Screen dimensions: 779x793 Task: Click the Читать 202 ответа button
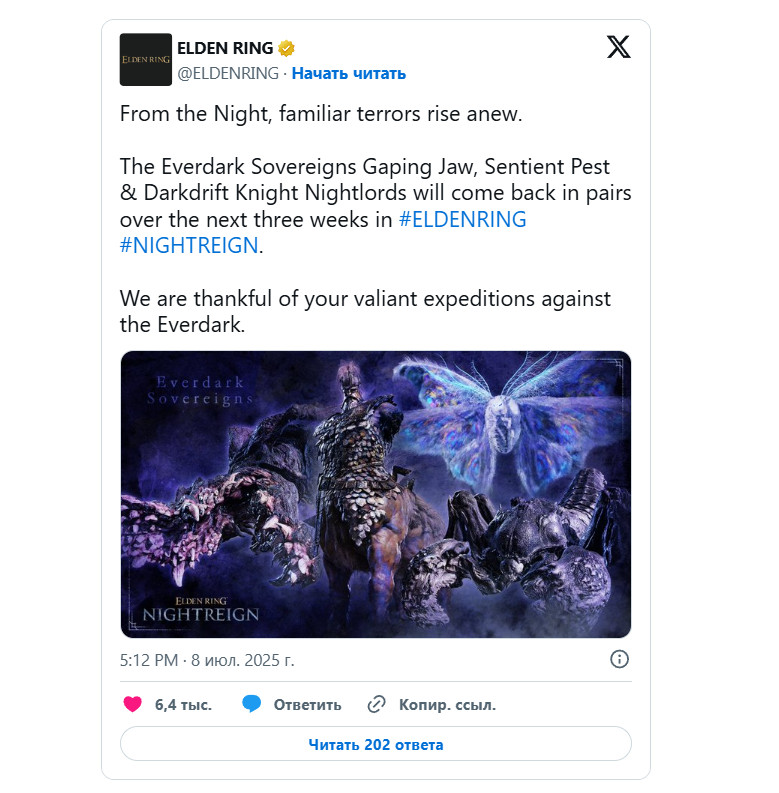pos(376,744)
